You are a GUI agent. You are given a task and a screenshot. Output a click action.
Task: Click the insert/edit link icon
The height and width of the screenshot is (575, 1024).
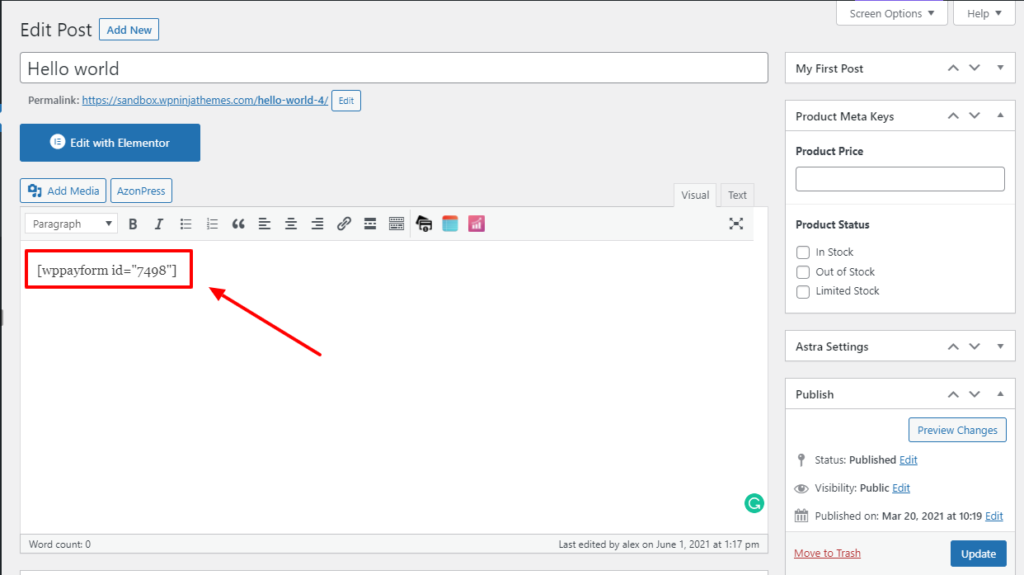pyautogui.click(x=344, y=224)
